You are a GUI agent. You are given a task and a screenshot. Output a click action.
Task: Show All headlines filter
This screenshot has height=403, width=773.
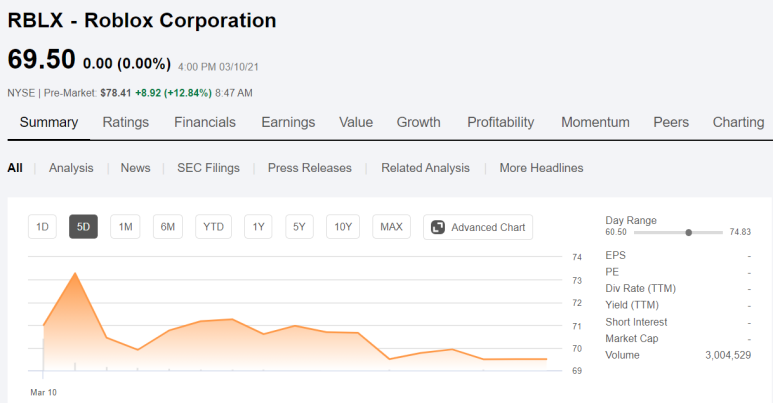click(x=15, y=168)
